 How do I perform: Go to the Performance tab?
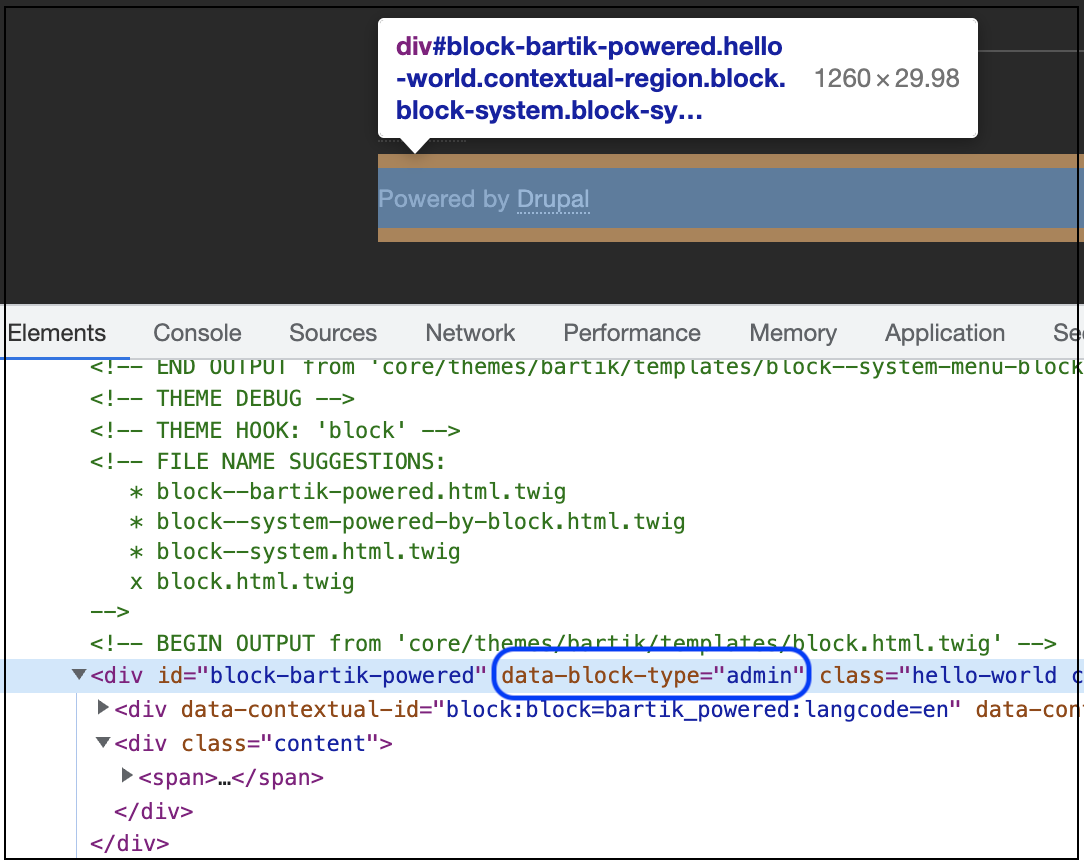[631, 333]
